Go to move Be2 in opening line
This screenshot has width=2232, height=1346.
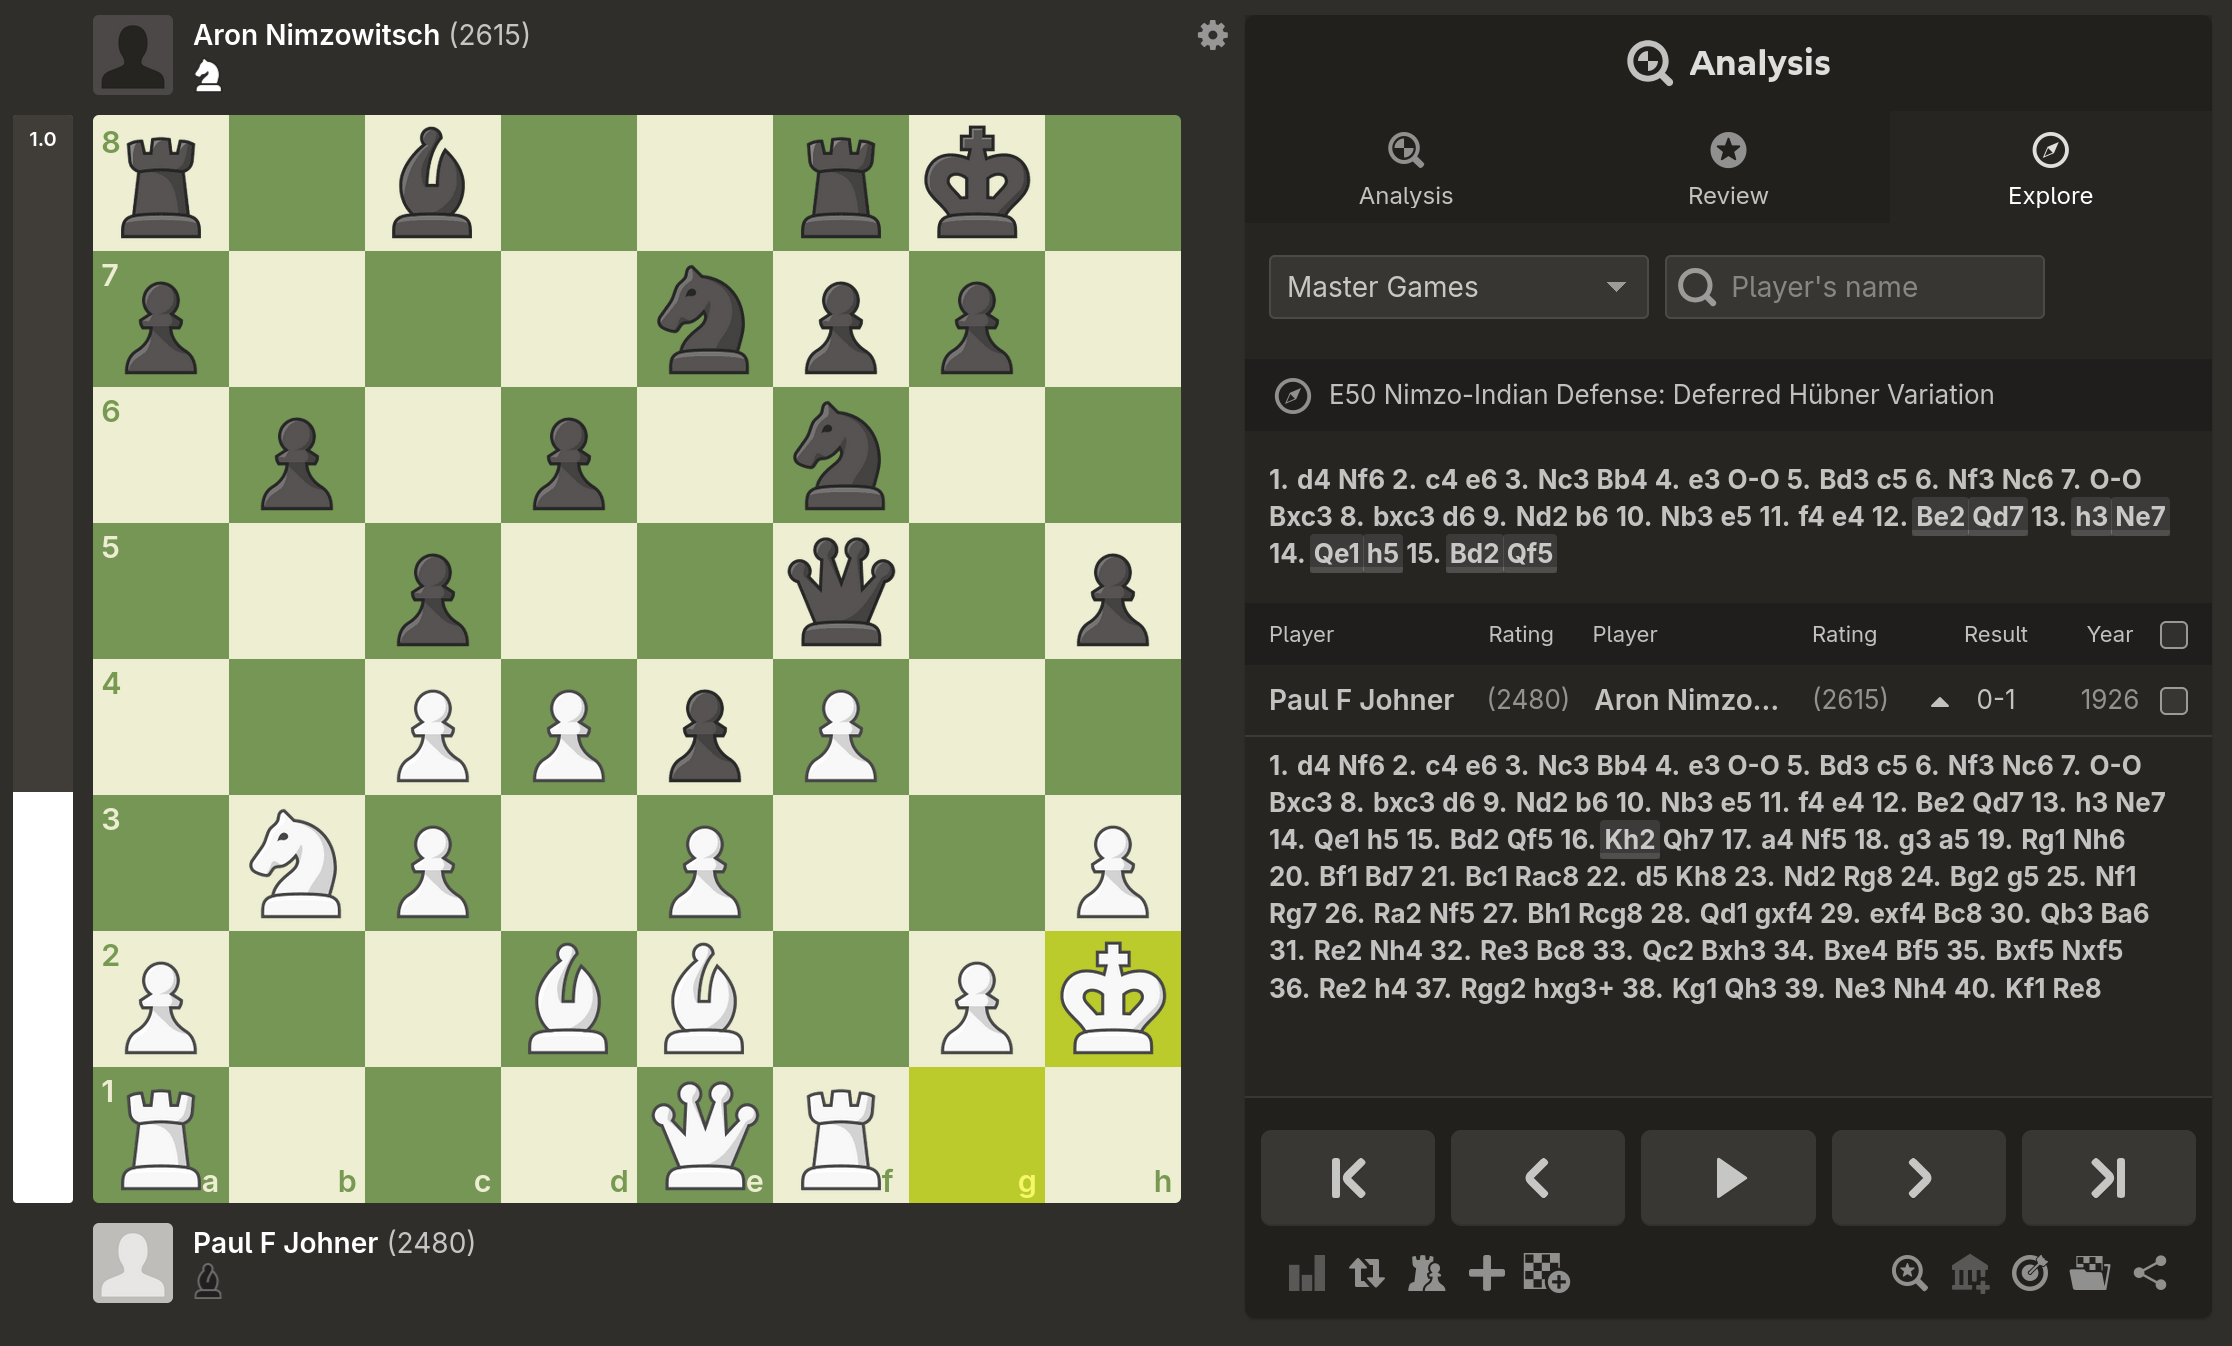[x=1940, y=517]
